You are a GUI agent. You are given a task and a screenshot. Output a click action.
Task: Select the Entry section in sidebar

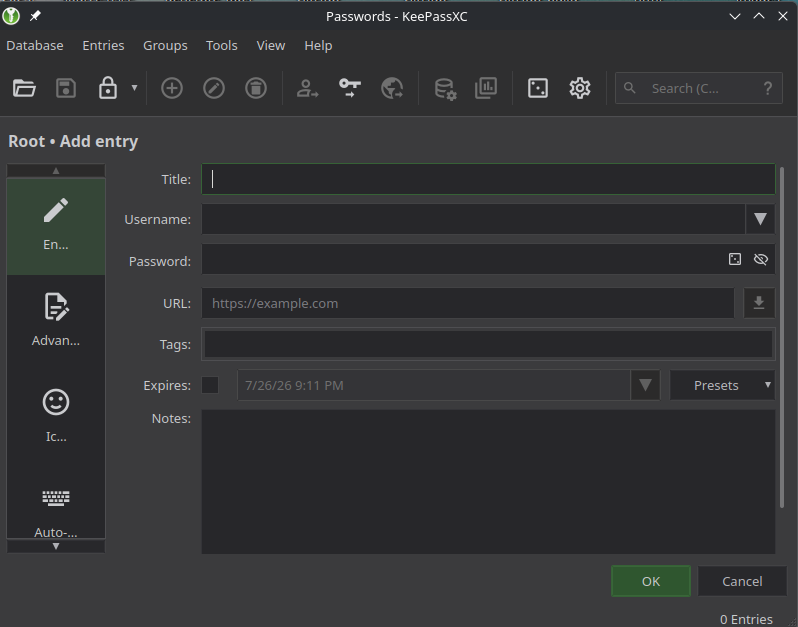click(x=56, y=226)
